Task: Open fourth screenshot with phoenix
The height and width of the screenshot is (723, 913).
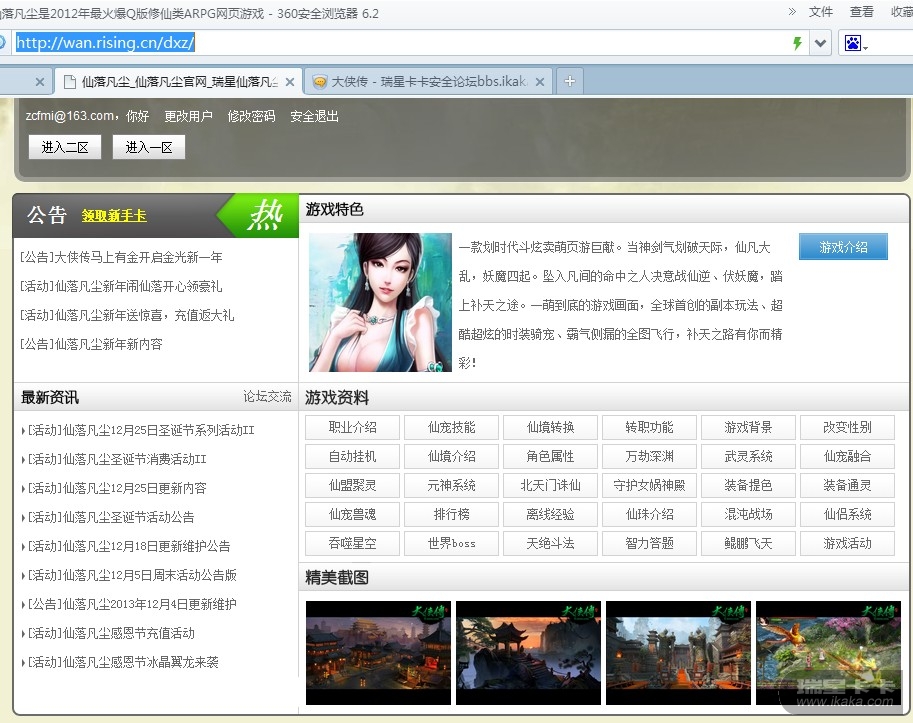Action: pyautogui.click(x=829, y=653)
